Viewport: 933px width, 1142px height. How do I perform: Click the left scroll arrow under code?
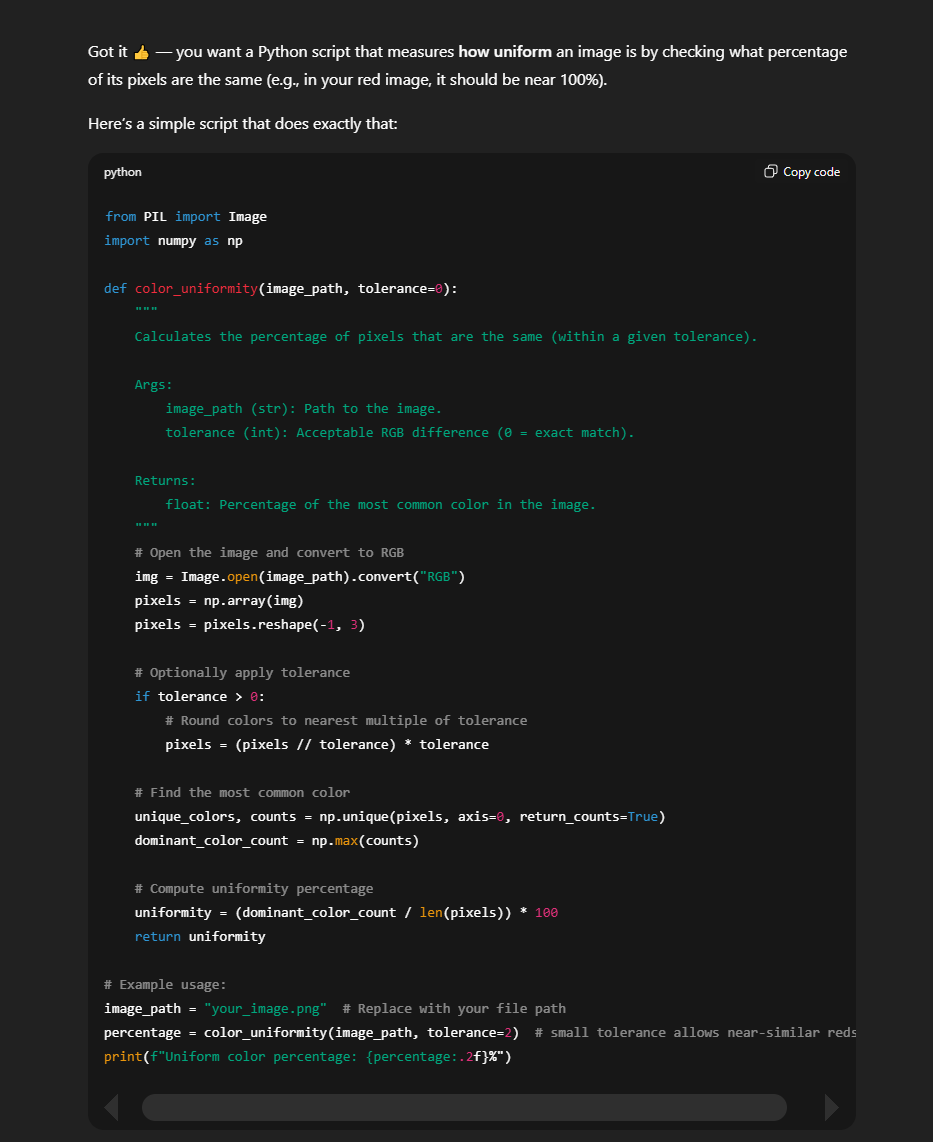pyautogui.click(x=111, y=1107)
